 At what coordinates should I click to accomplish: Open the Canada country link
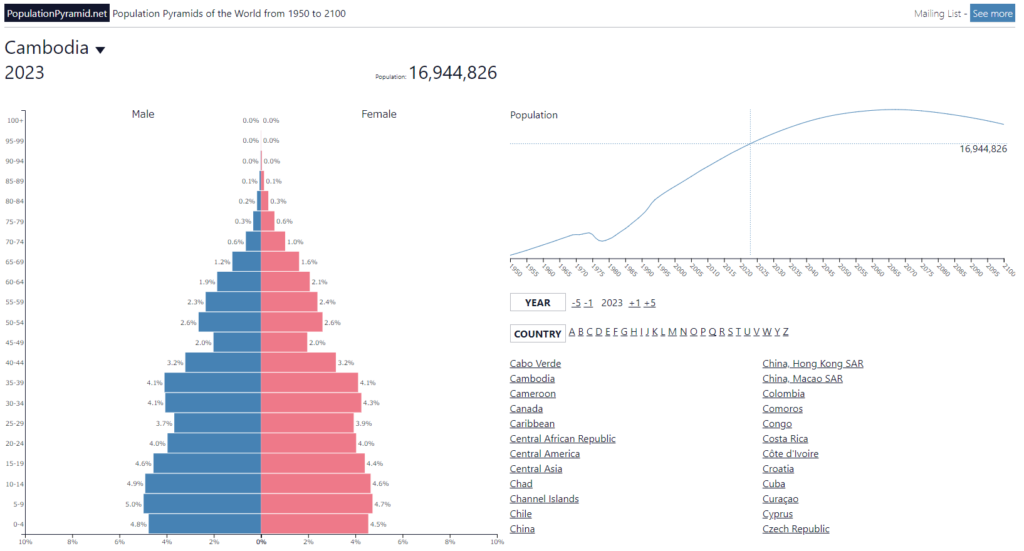[526, 409]
